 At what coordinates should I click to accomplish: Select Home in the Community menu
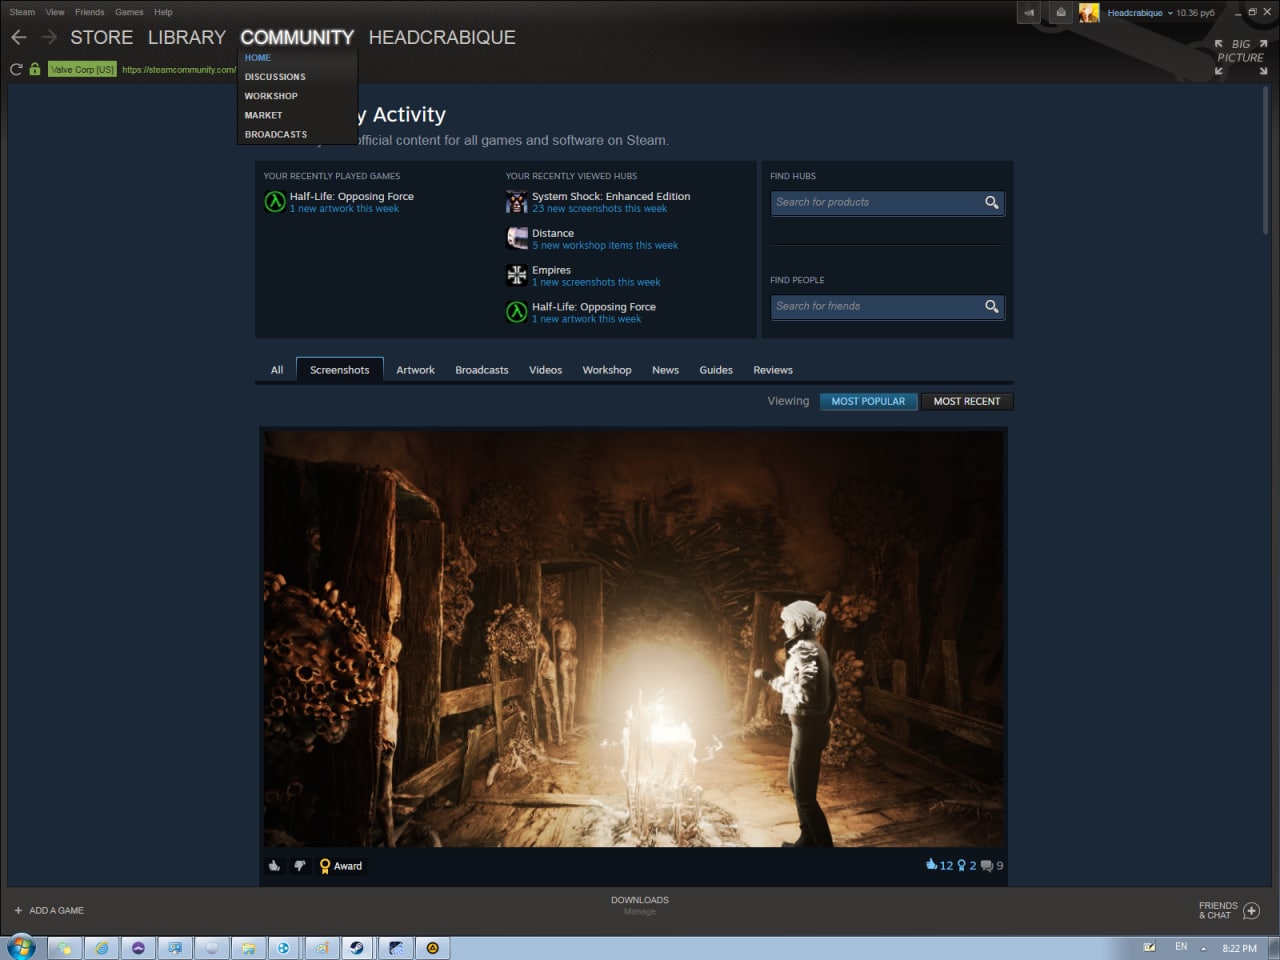(258, 58)
